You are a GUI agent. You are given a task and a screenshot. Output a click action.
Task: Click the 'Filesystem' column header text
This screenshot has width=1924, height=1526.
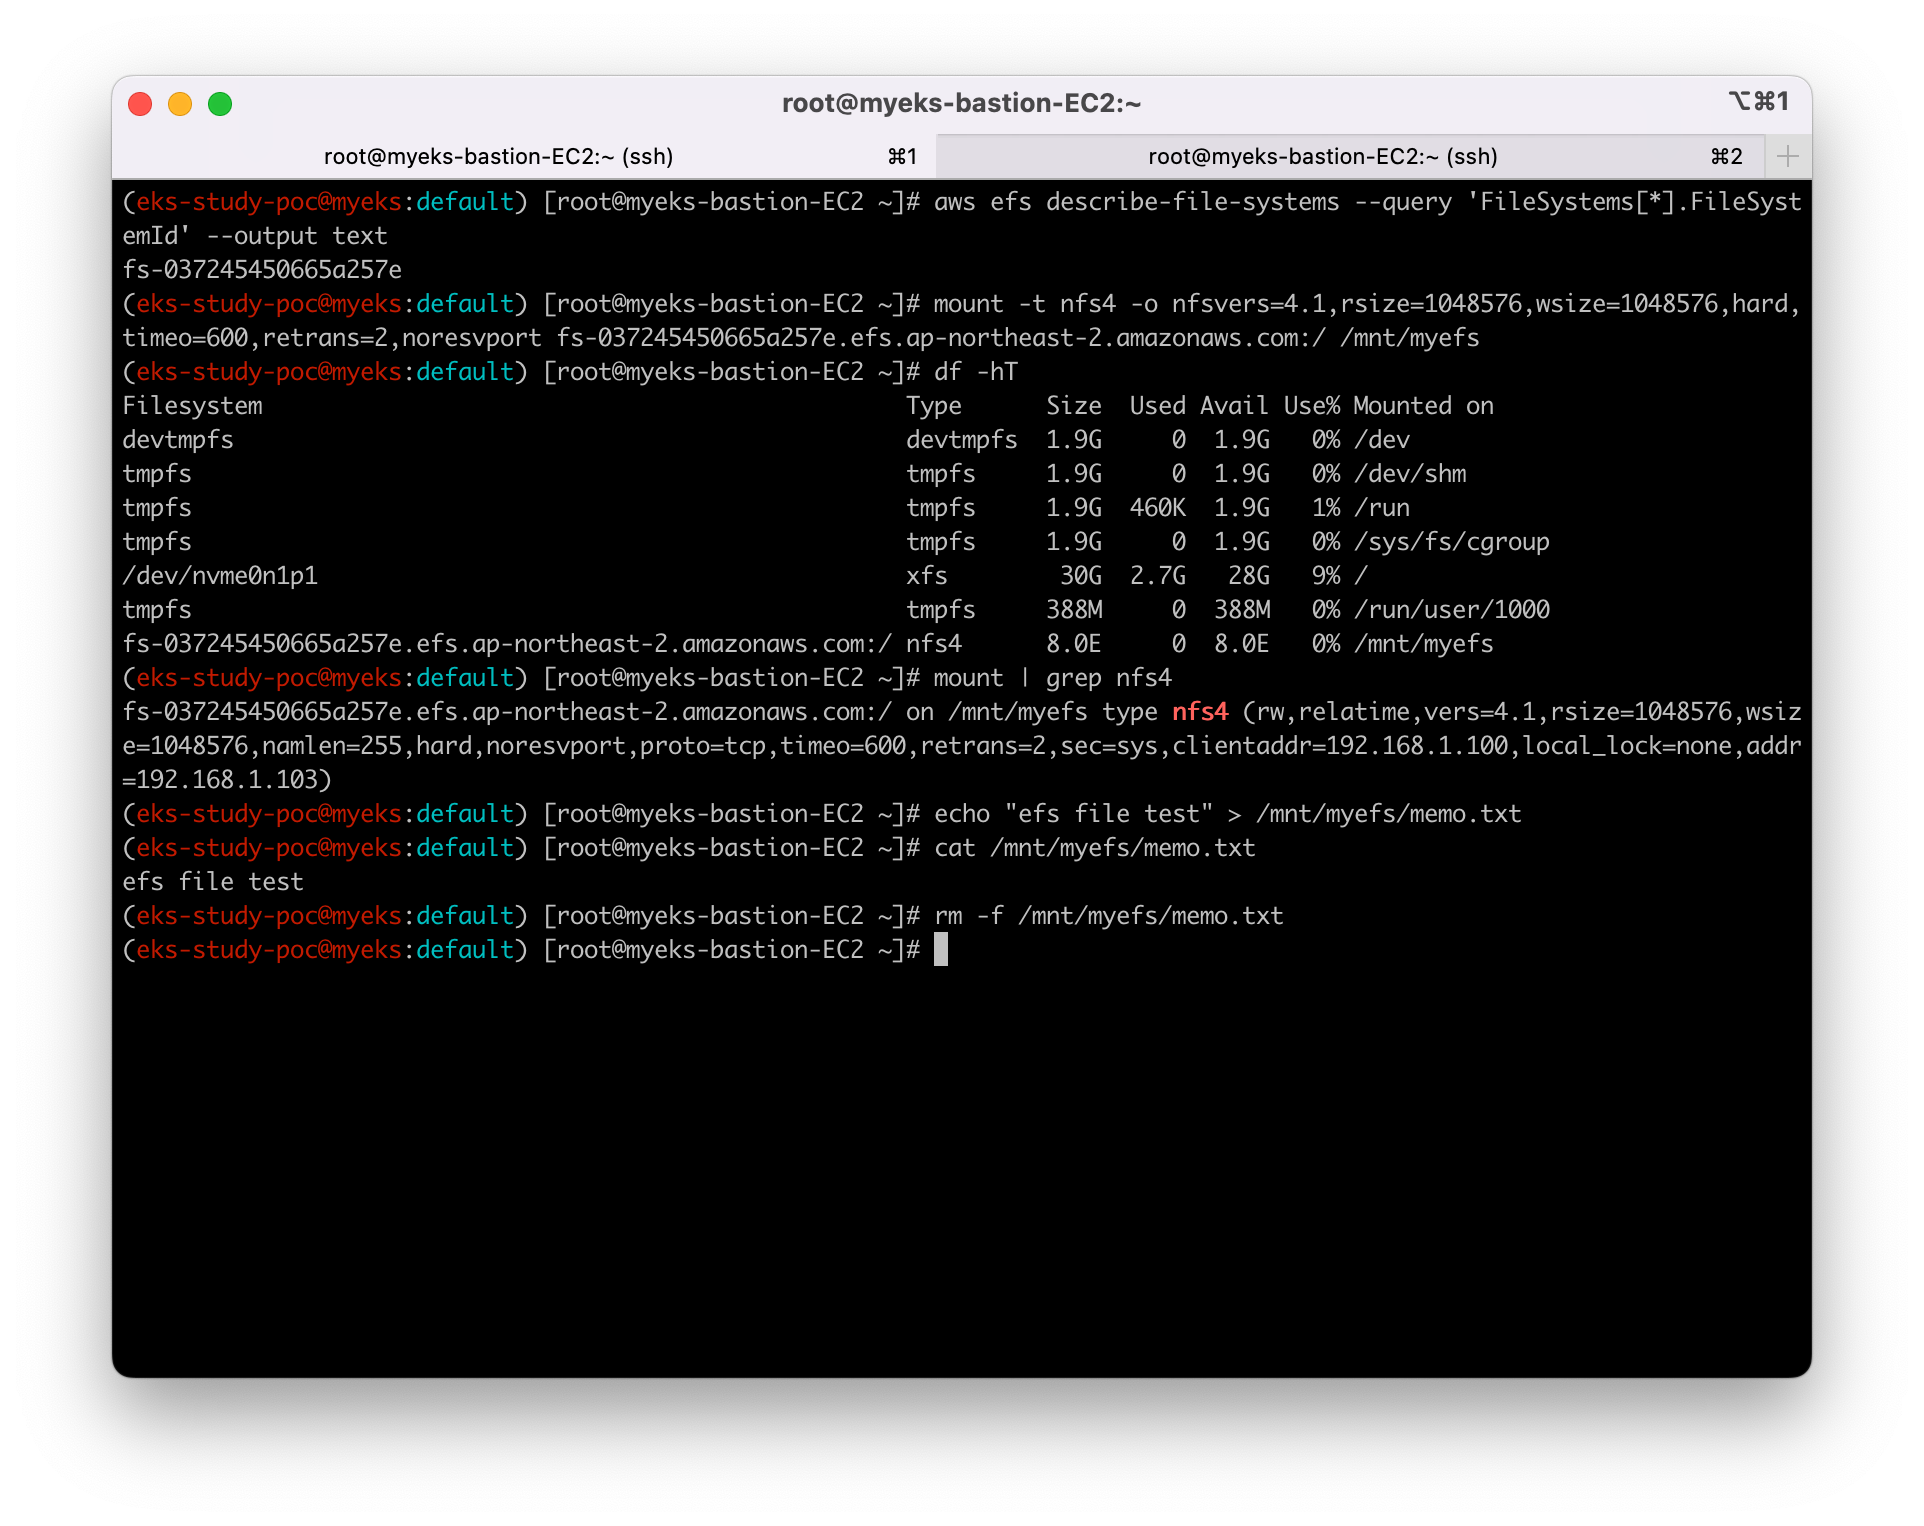pyautogui.click(x=192, y=406)
